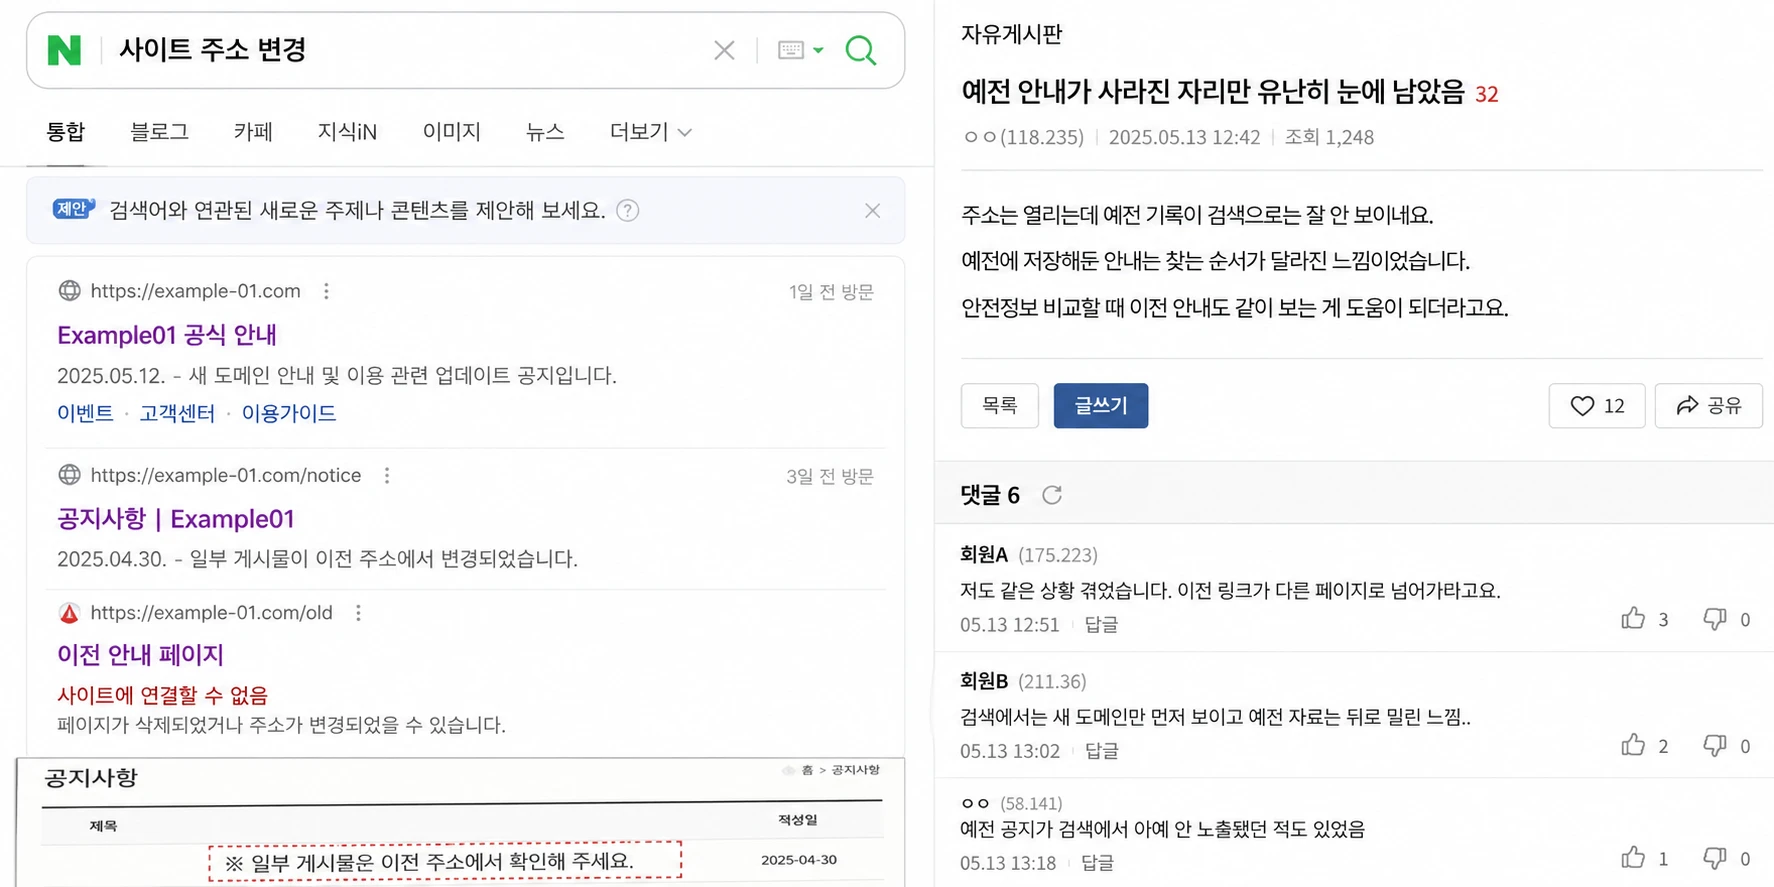
Task: Share the post with 공유 button
Action: [1708, 406]
